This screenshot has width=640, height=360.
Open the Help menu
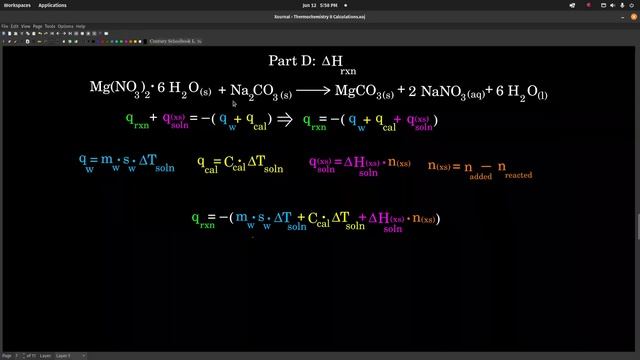[80, 26]
